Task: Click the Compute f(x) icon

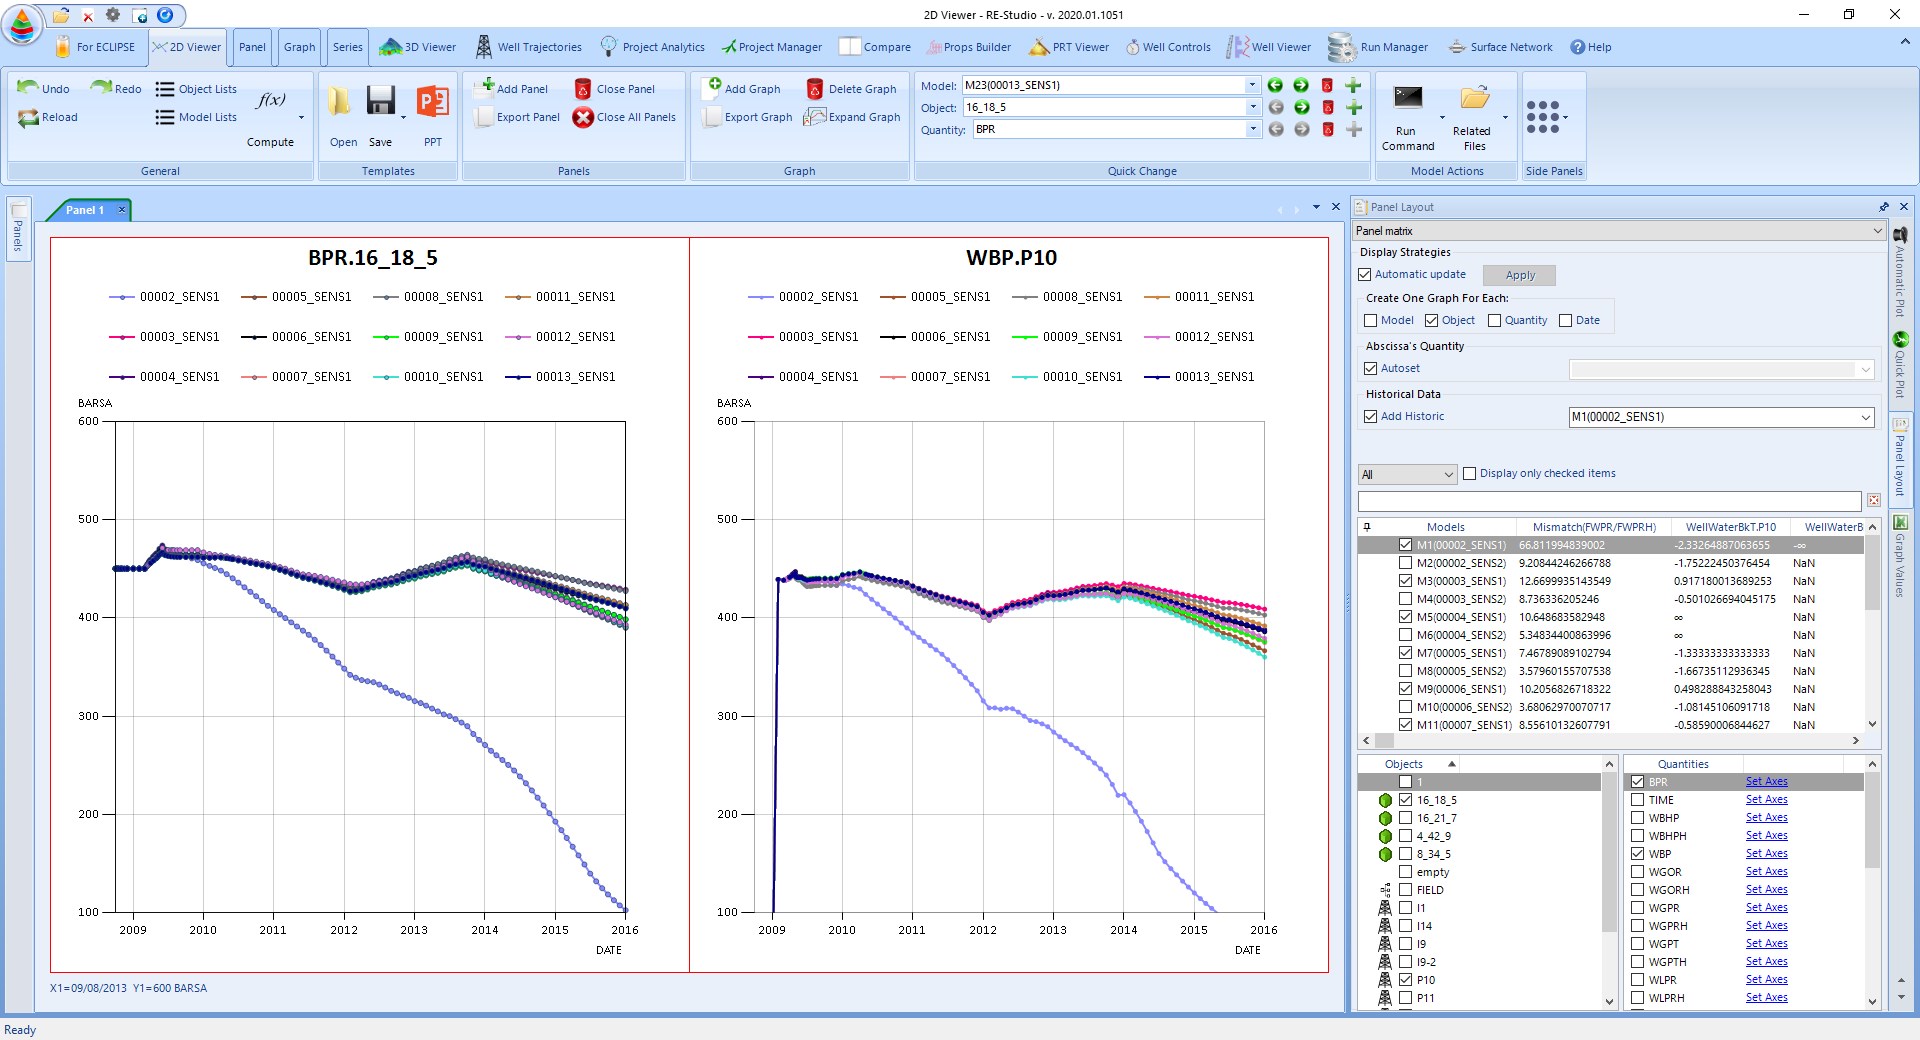Action: (x=271, y=100)
